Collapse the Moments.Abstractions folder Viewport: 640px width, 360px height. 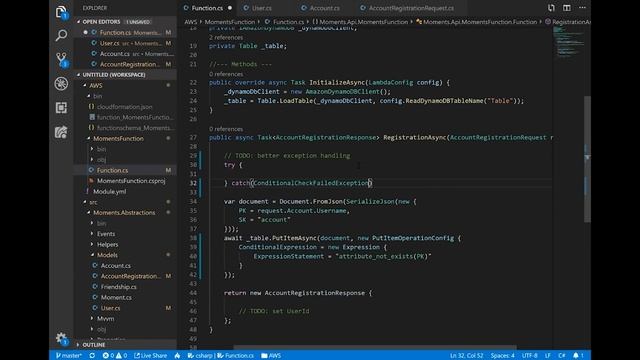[124, 213]
